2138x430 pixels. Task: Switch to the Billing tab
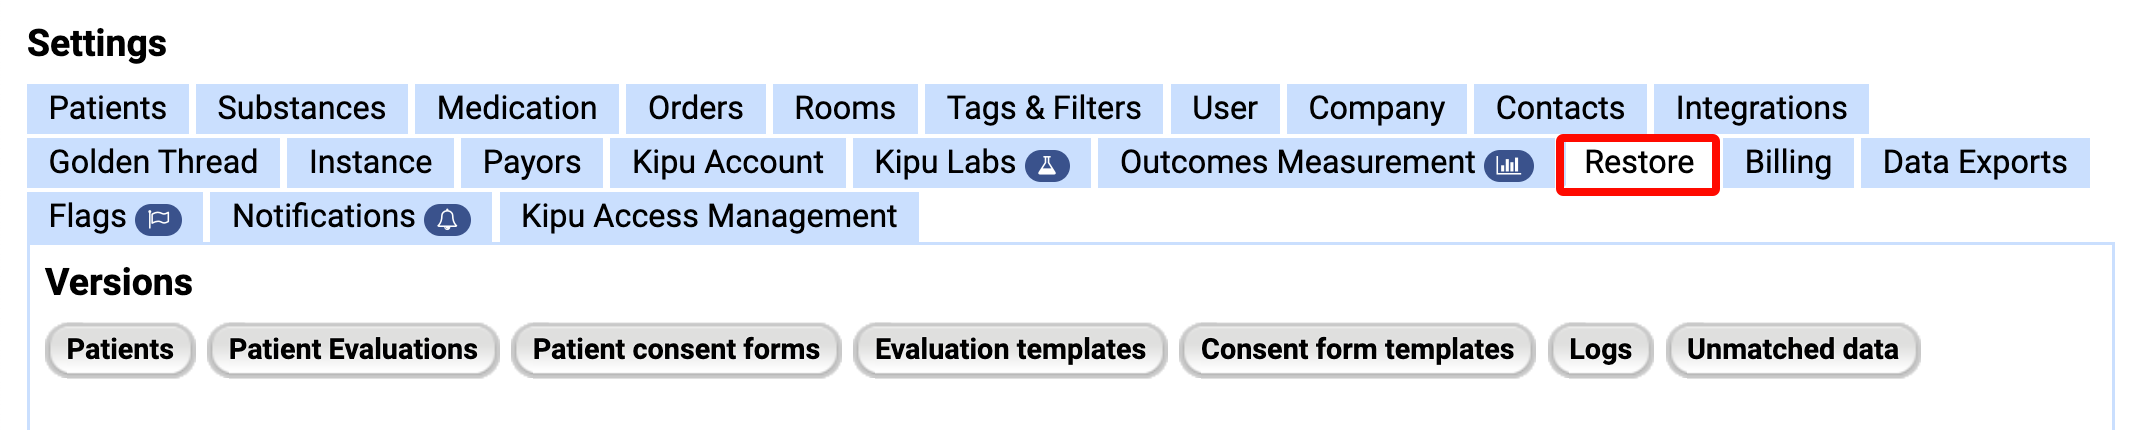click(x=1788, y=163)
